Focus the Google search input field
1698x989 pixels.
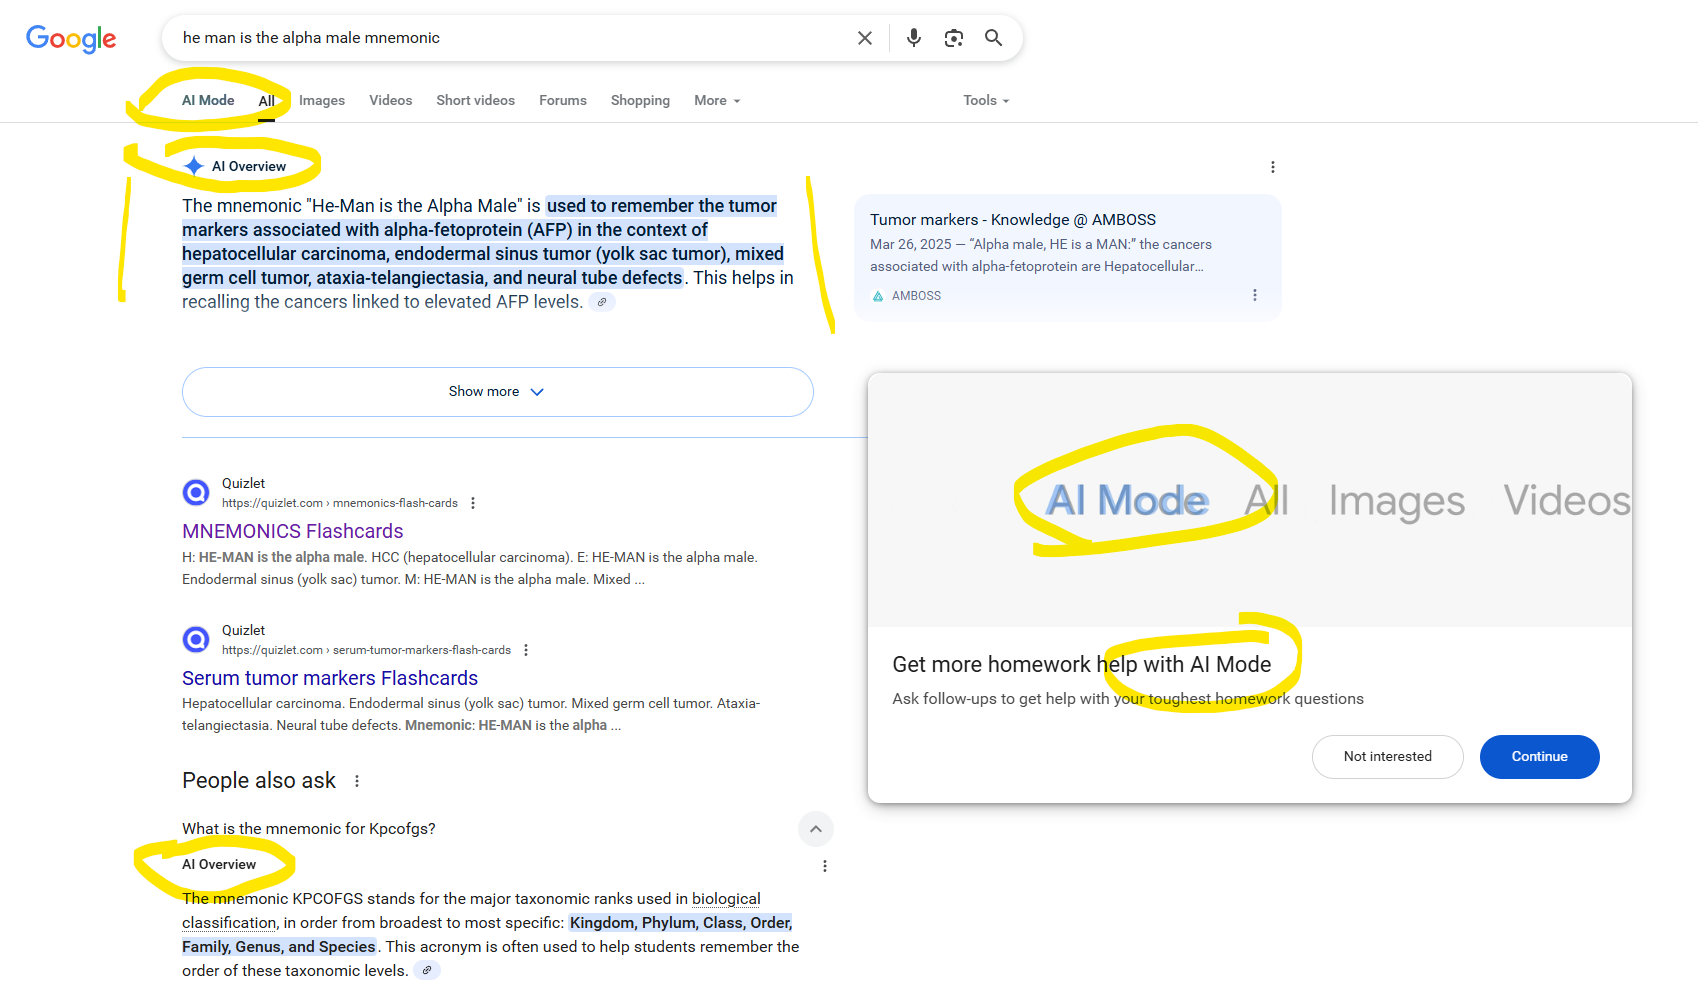(510, 38)
